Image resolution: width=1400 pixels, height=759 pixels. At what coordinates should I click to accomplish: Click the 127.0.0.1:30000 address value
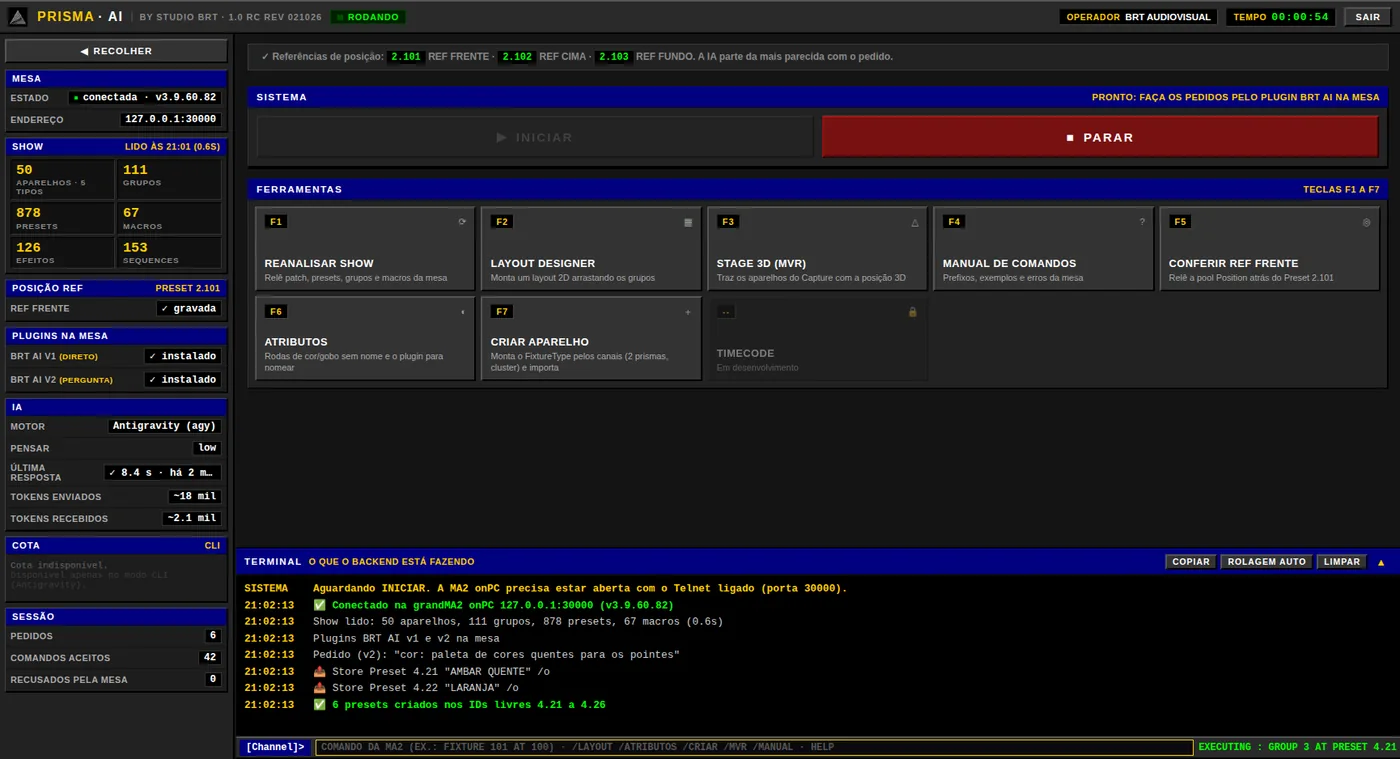click(x=170, y=119)
